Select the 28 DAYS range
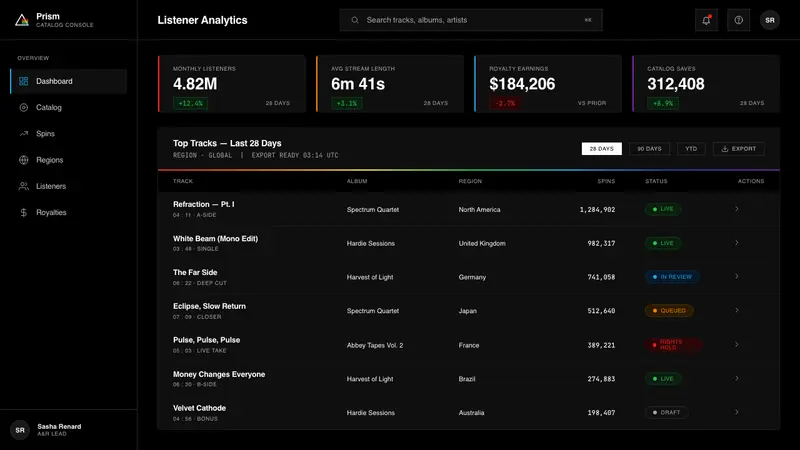This screenshot has height=450, width=800. tap(602, 148)
